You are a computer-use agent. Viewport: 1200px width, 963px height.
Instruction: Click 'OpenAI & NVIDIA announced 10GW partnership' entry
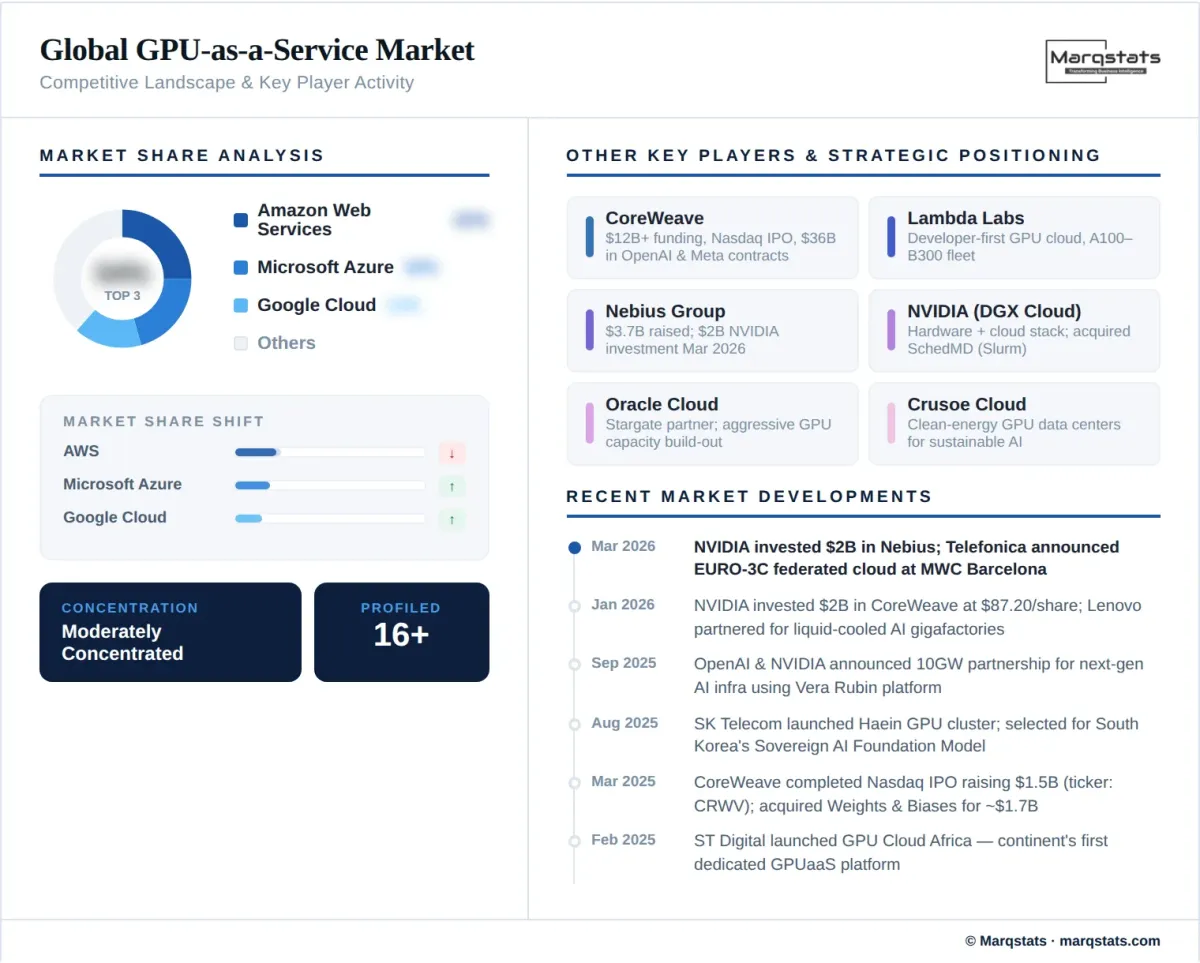click(919, 676)
